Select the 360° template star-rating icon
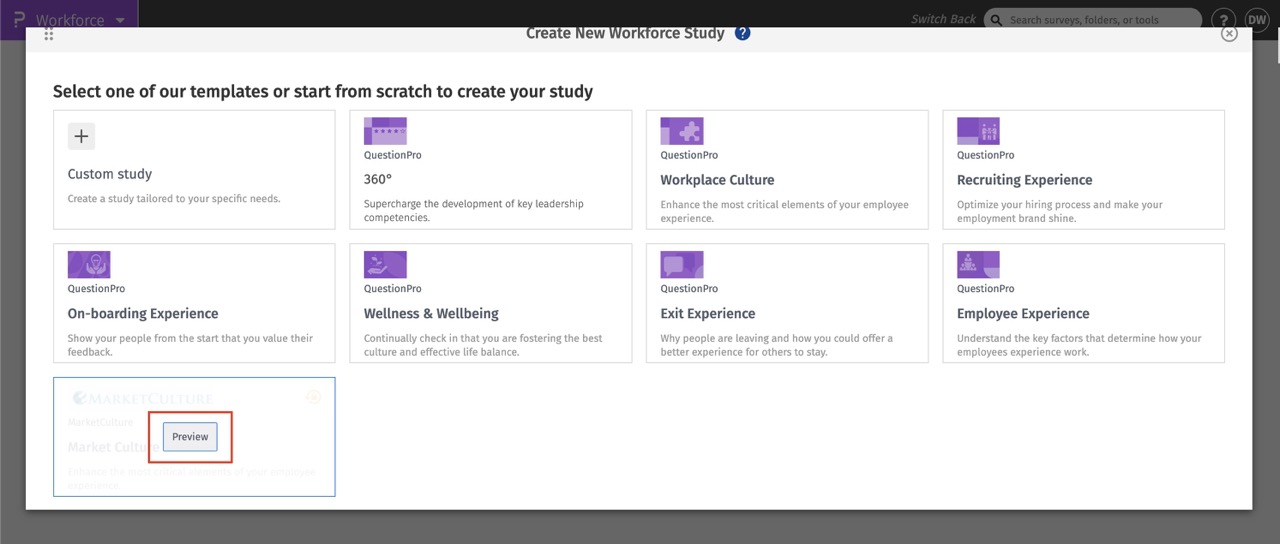The height and width of the screenshot is (544, 1280). [x=385, y=131]
